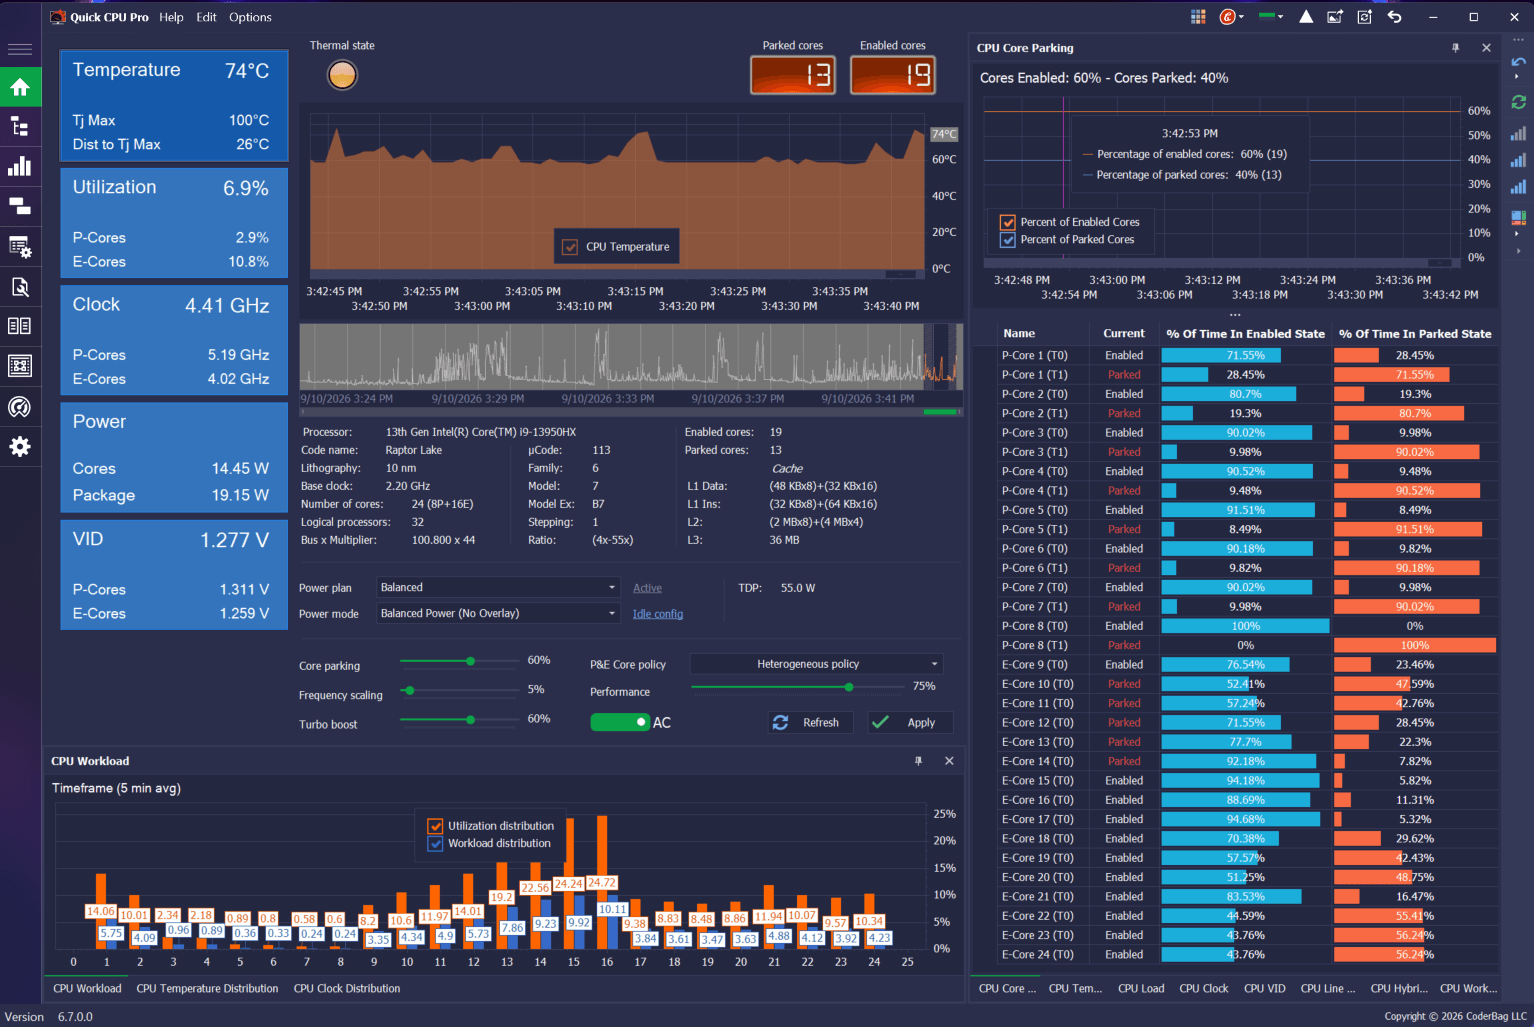Open the P&E Core policy dropdown
Screen dimensions: 1534x1027
click(816, 664)
